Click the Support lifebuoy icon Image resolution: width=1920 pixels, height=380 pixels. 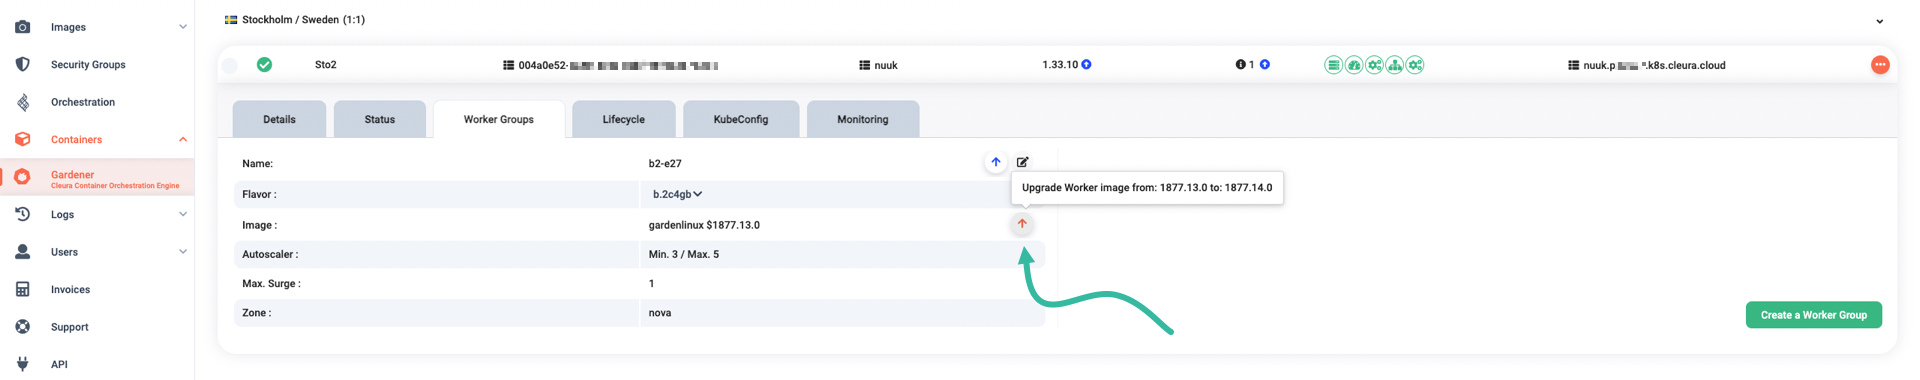tap(22, 327)
